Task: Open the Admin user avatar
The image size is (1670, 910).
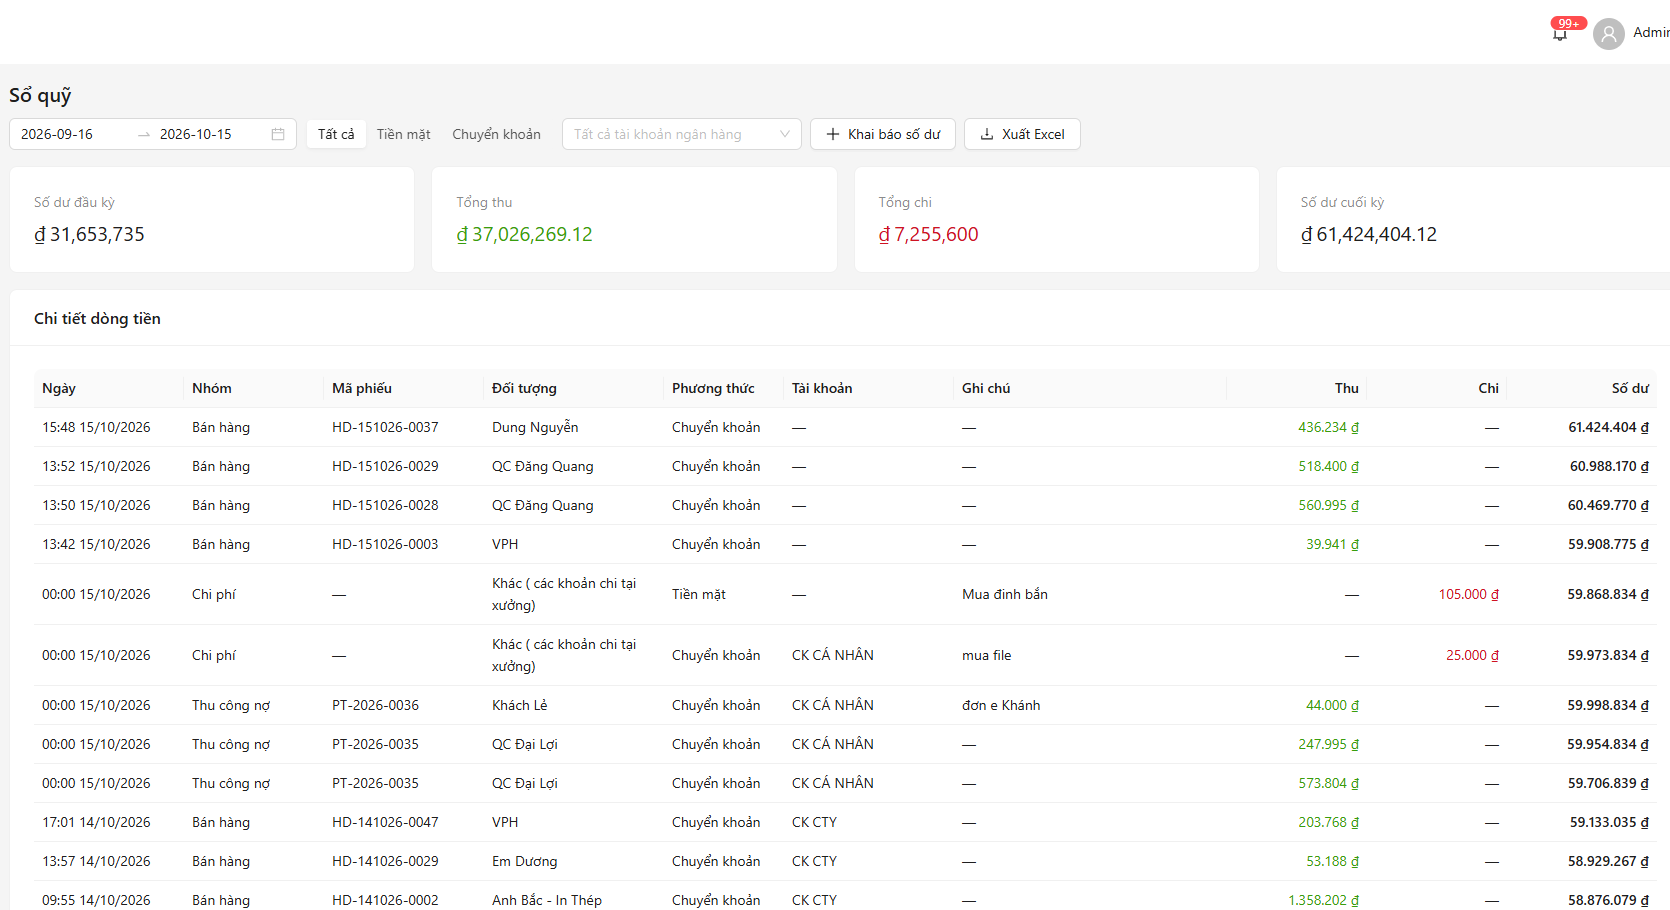Action: click(x=1609, y=34)
